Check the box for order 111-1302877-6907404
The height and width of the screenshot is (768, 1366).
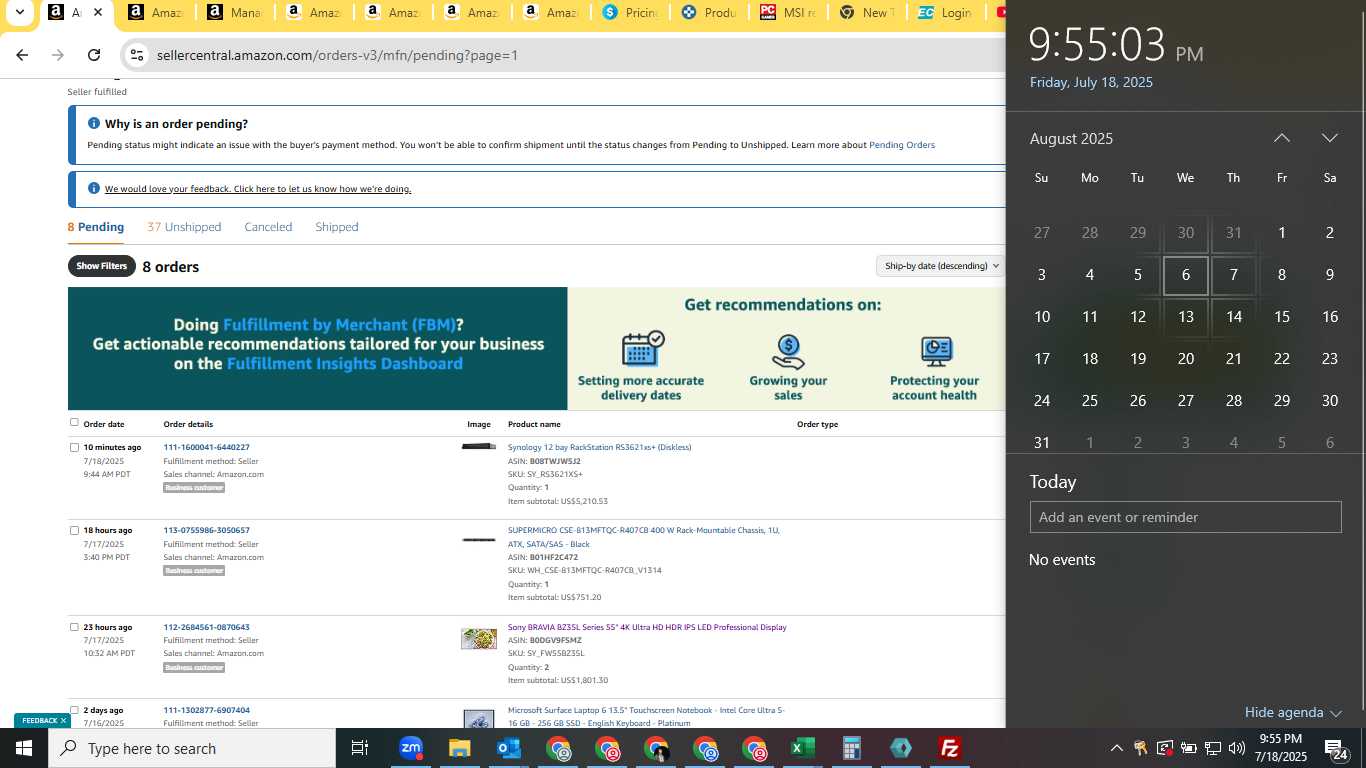pyautogui.click(x=74, y=710)
